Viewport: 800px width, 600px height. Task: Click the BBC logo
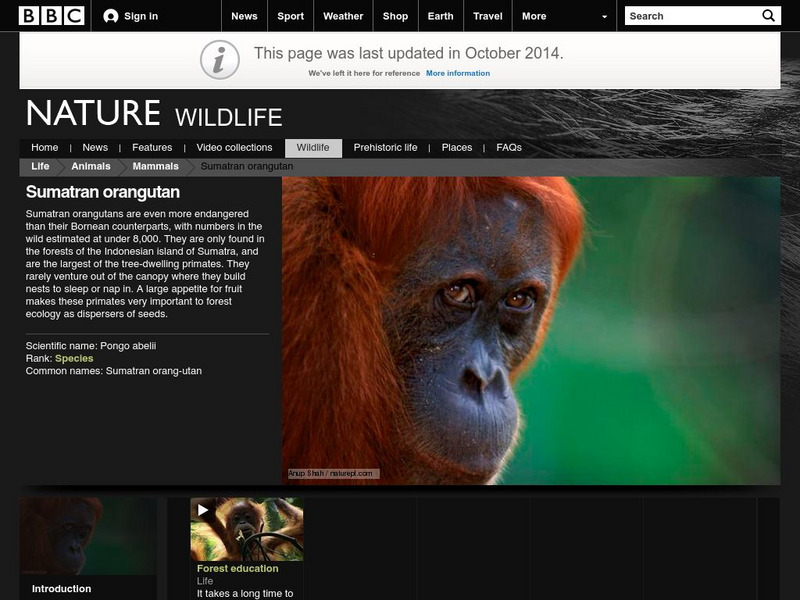pos(52,16)
